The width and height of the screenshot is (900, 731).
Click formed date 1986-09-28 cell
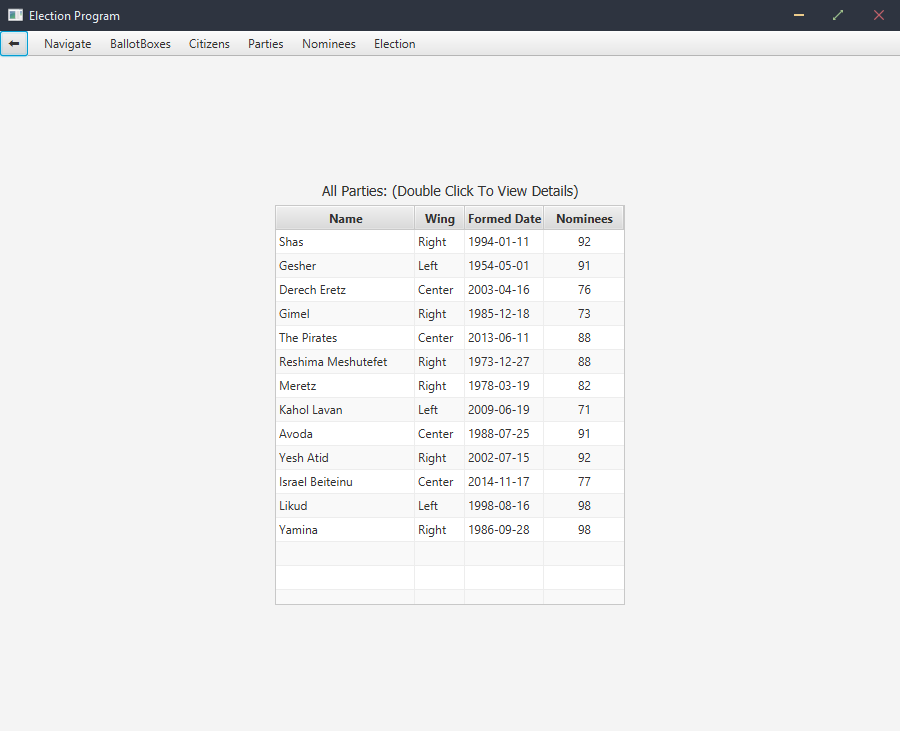[x=504, y=530]
